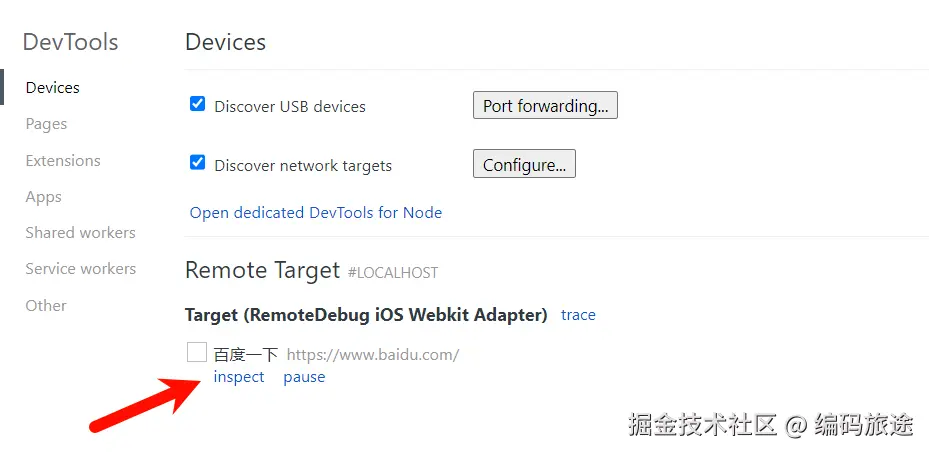
Task: Click the pause link under Baidu target
Action: click(304, 377)
